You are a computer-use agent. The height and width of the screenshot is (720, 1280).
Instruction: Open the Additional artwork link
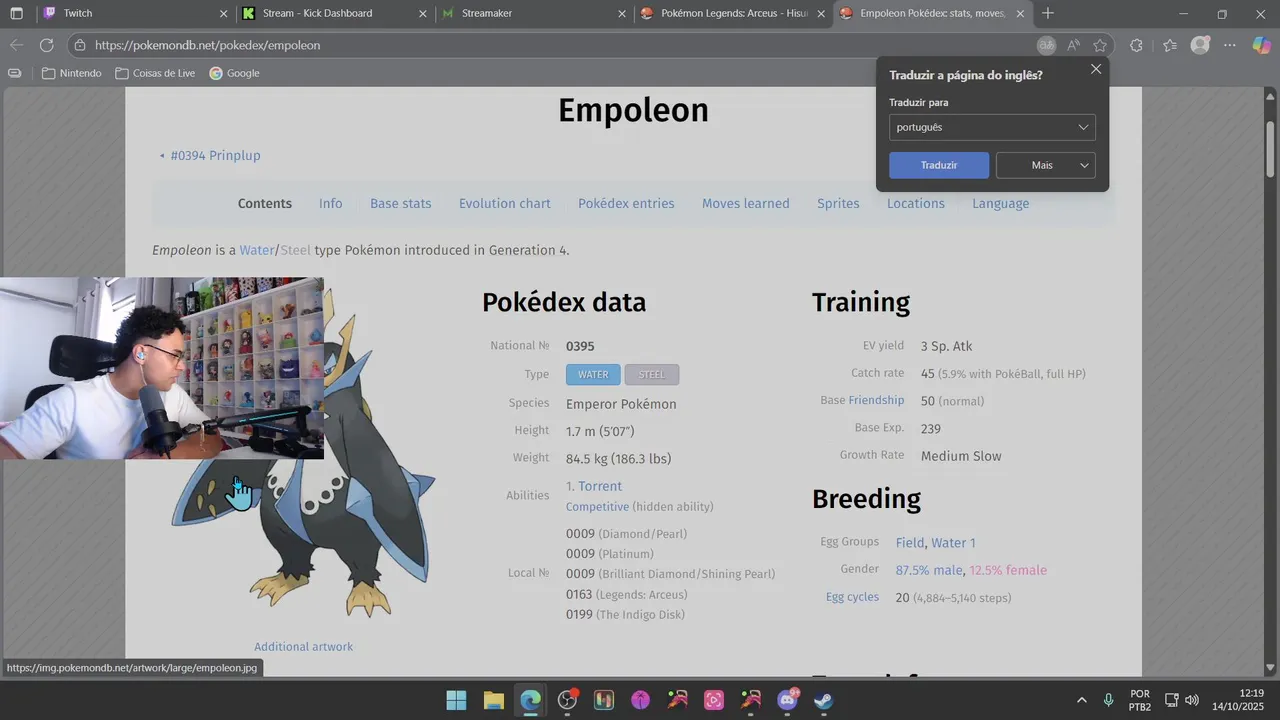pos(303,647)
